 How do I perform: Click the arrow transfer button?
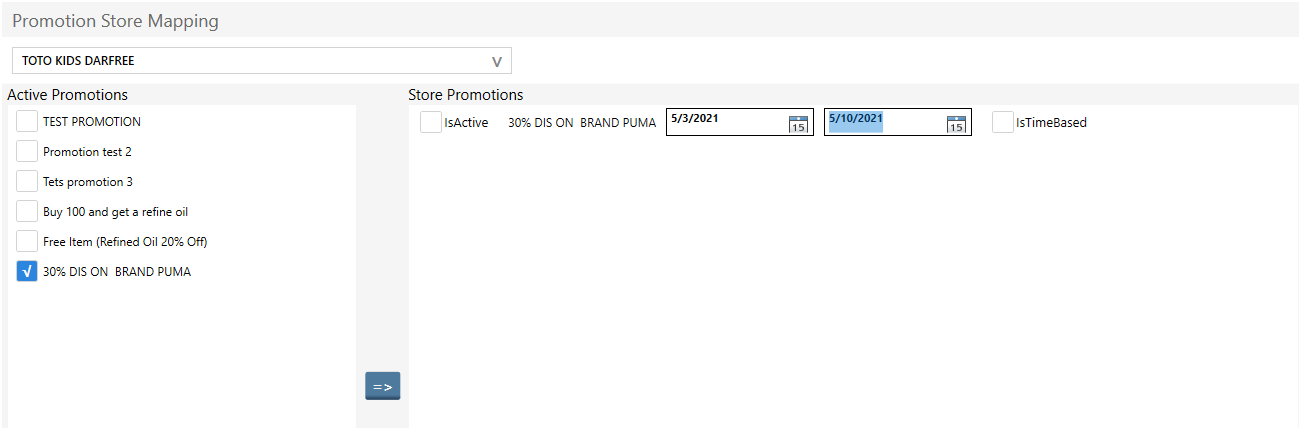tap(382, 386)
